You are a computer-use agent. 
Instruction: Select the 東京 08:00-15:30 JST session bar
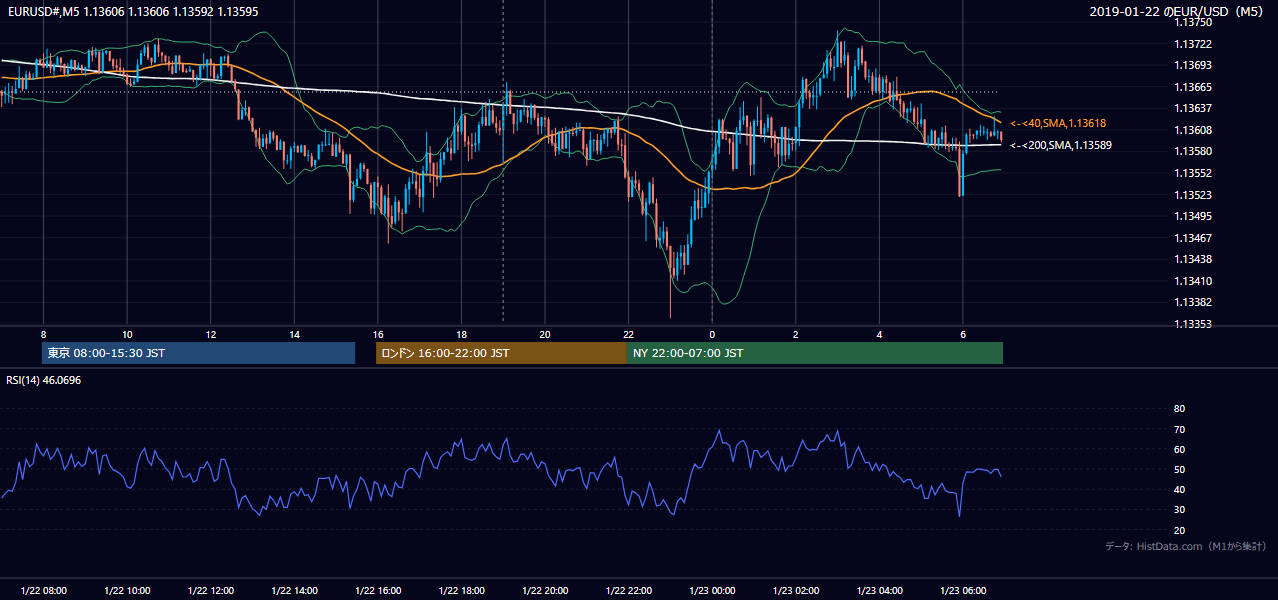[x=198, y=353]
